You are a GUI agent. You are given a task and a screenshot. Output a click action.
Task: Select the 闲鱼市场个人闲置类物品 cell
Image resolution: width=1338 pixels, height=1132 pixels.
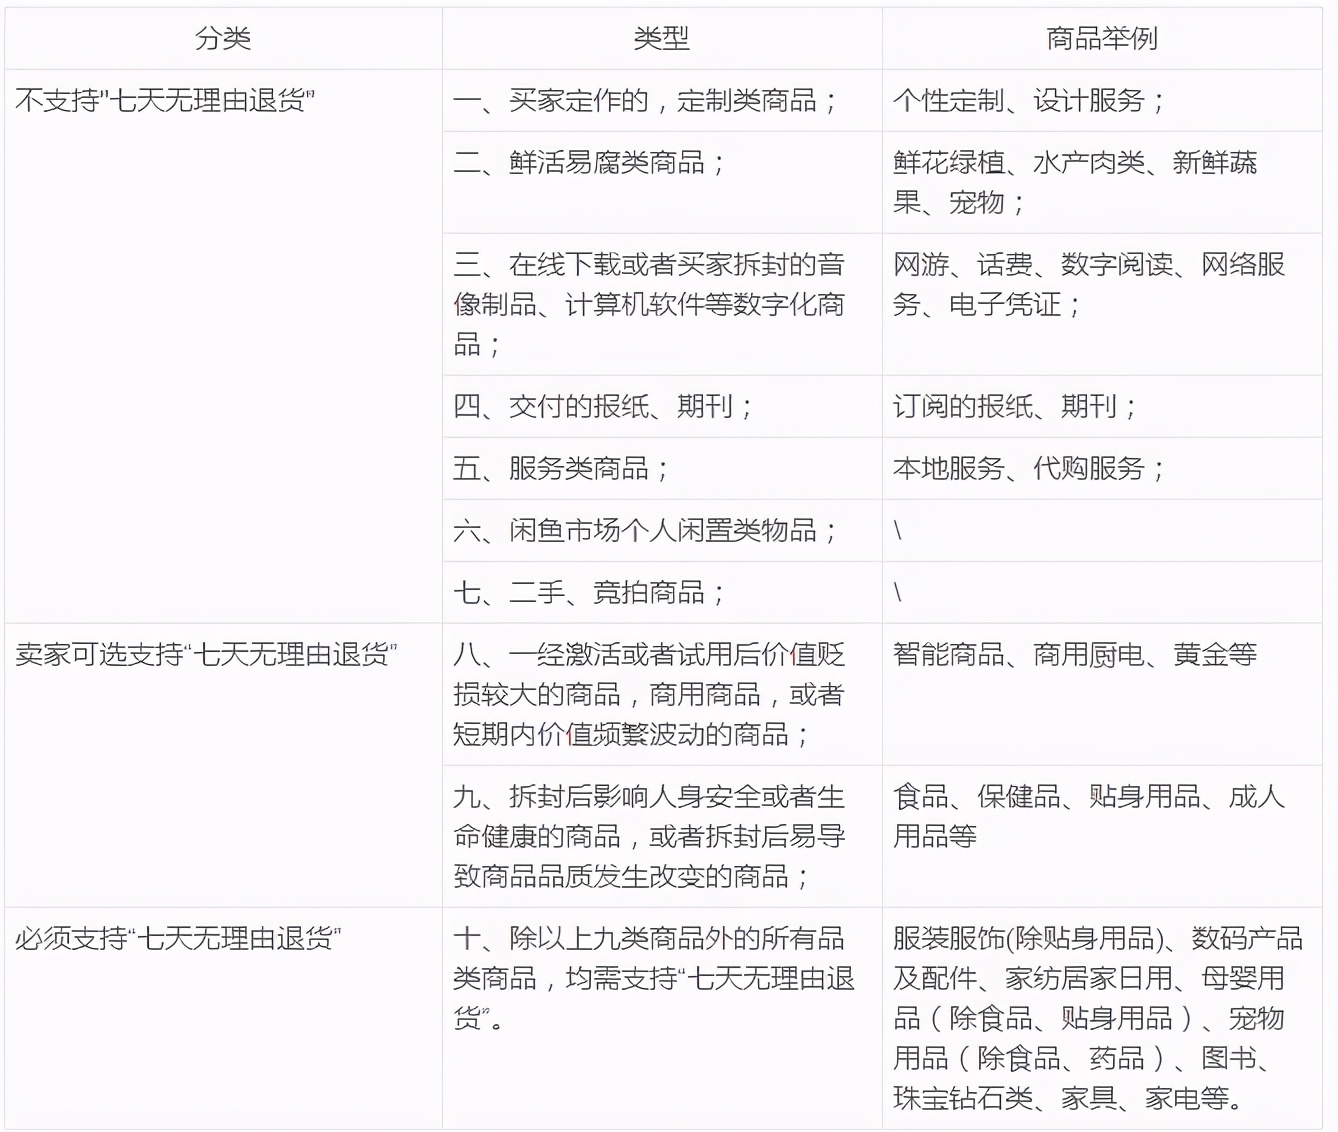tap(645, 530)
